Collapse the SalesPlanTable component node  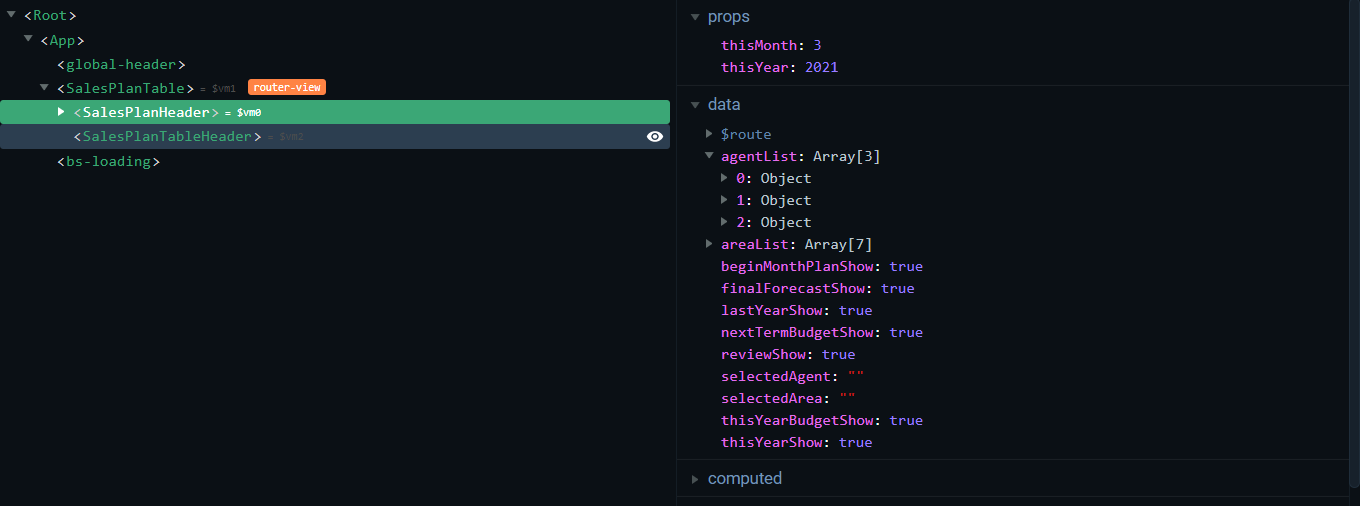[x=45, y=88]
